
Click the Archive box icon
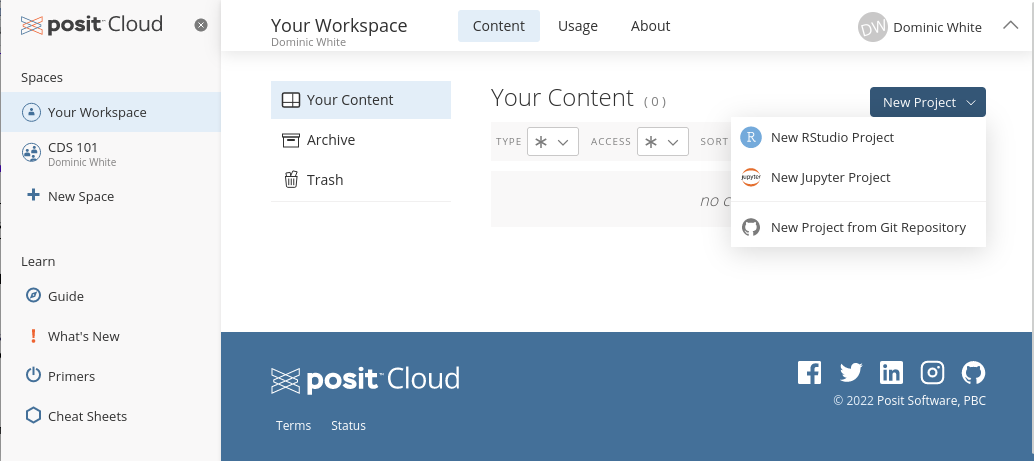(291, 140)
